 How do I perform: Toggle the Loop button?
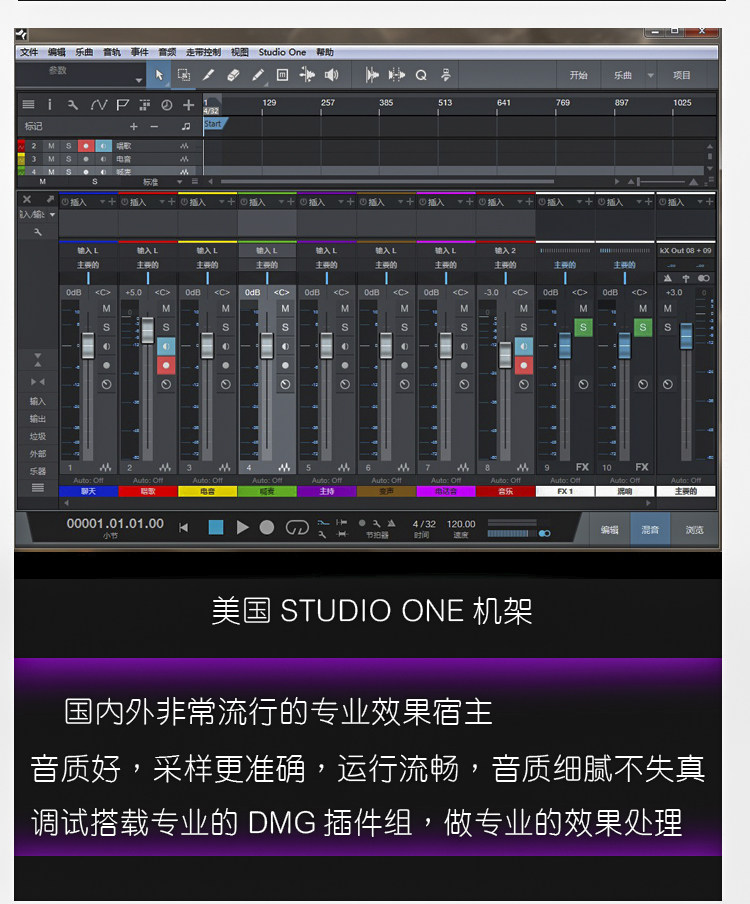coord(297,528)
